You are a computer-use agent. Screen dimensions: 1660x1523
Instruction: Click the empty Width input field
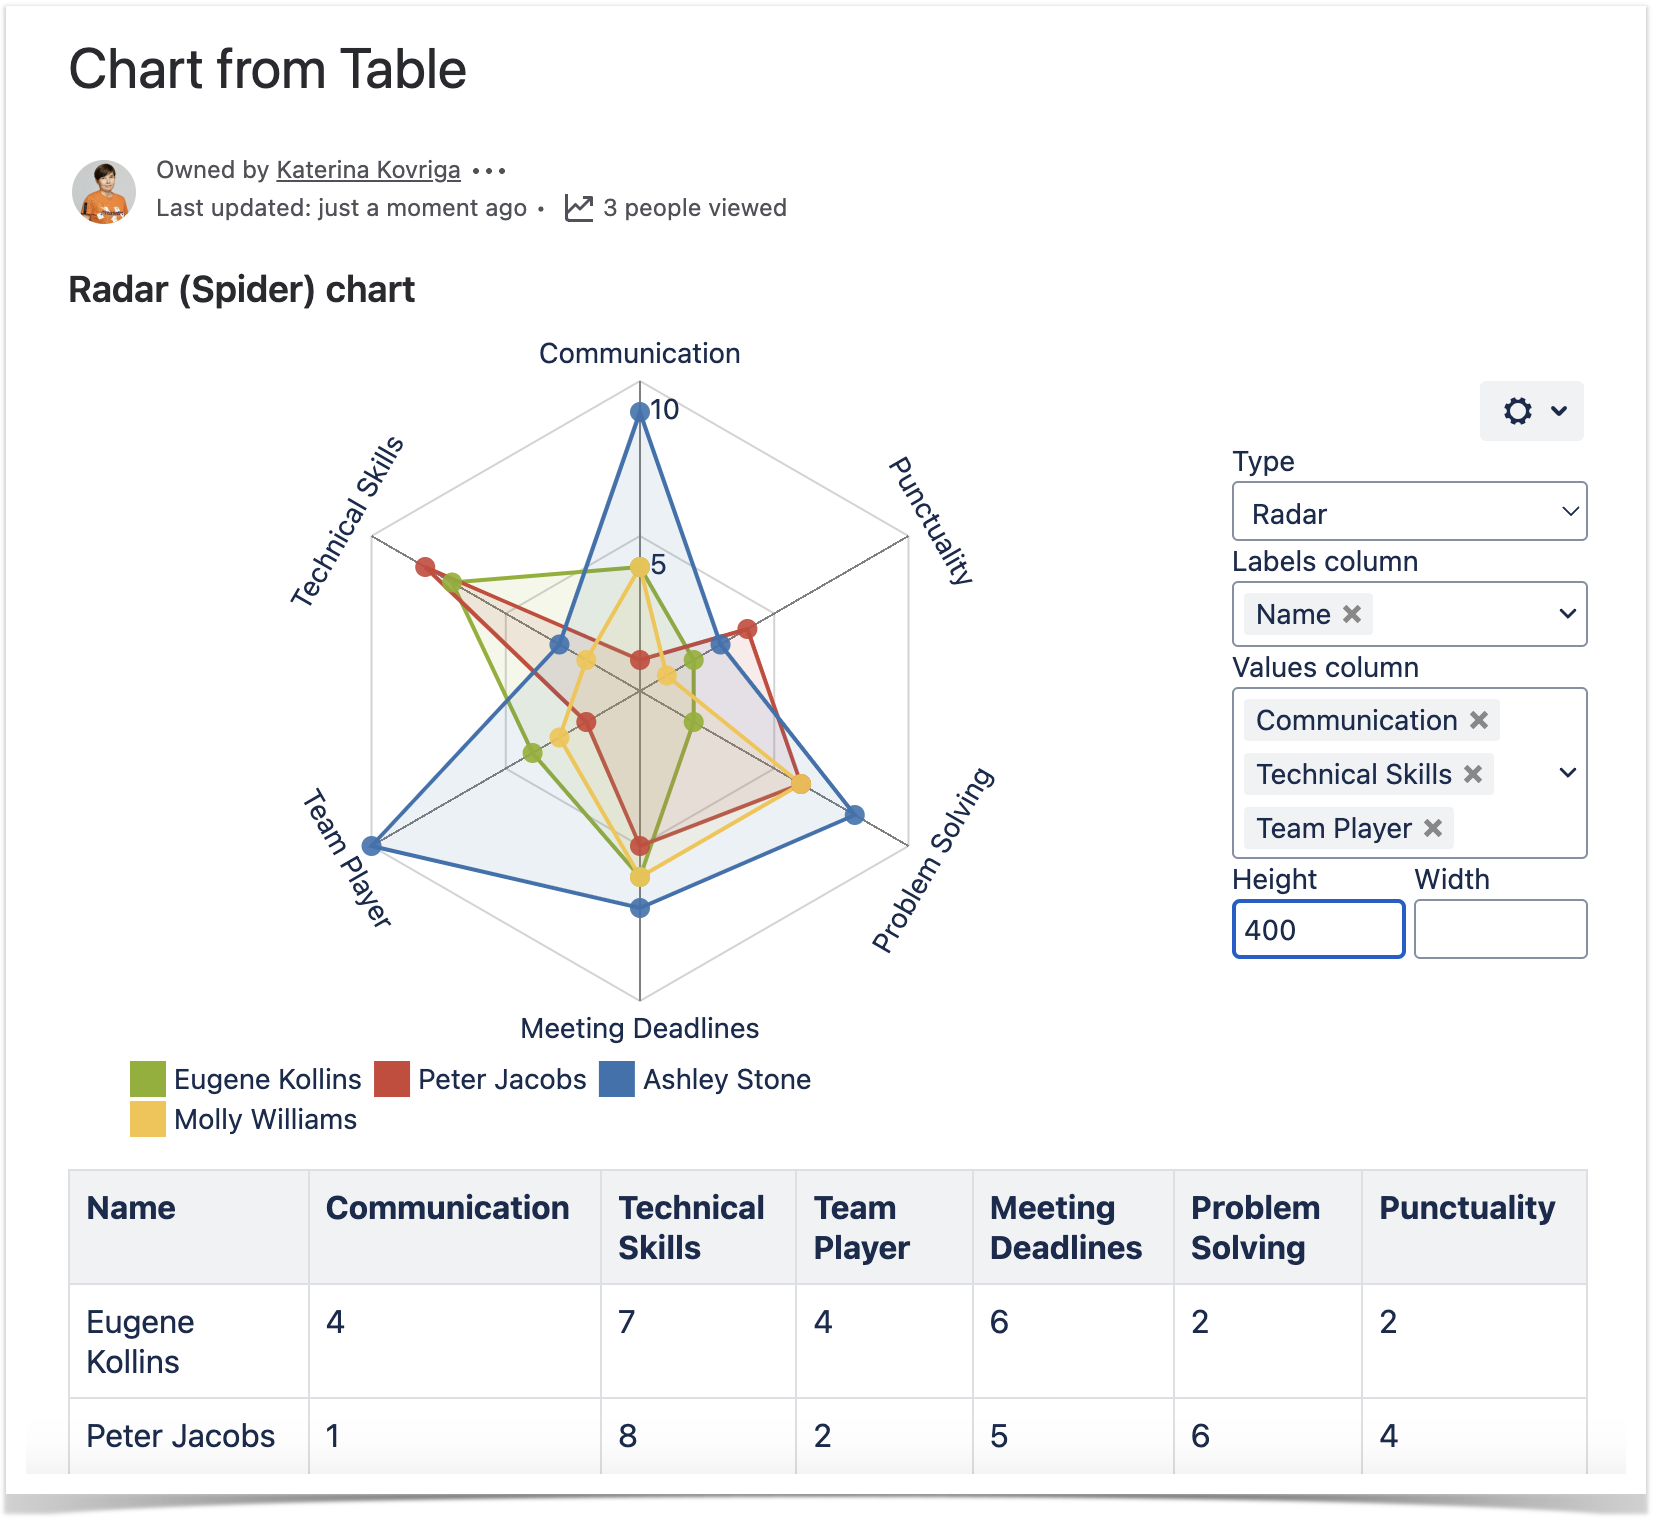click(x=1500, y=930)
